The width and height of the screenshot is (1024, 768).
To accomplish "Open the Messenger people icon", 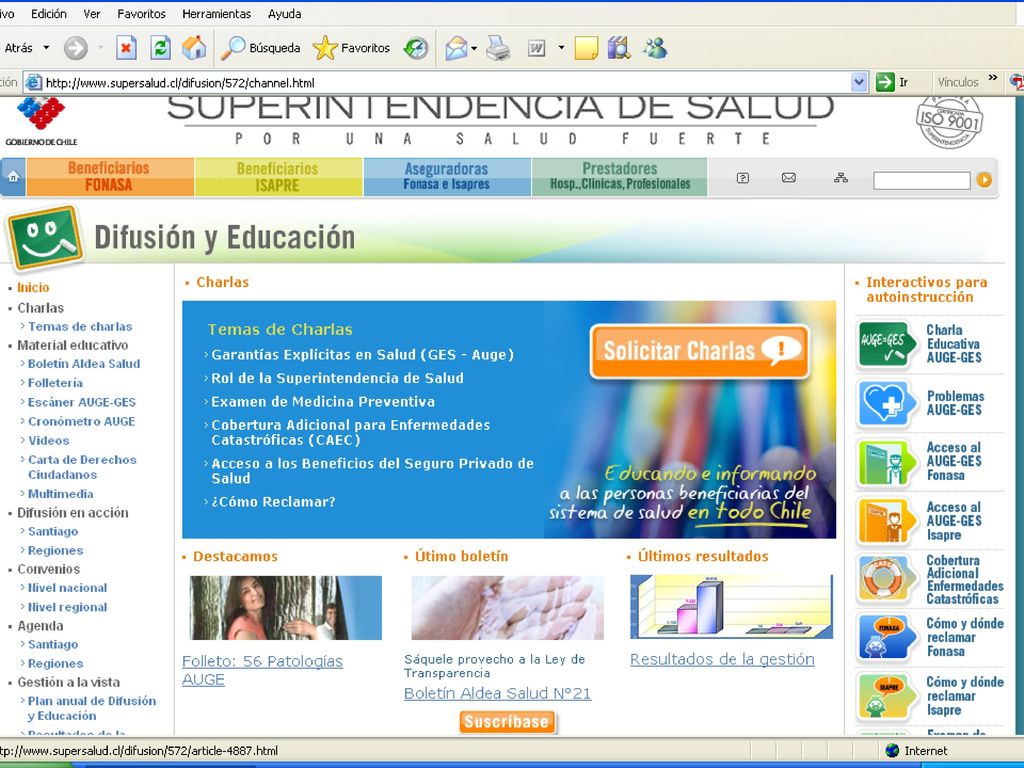I will tap(654, 48).
